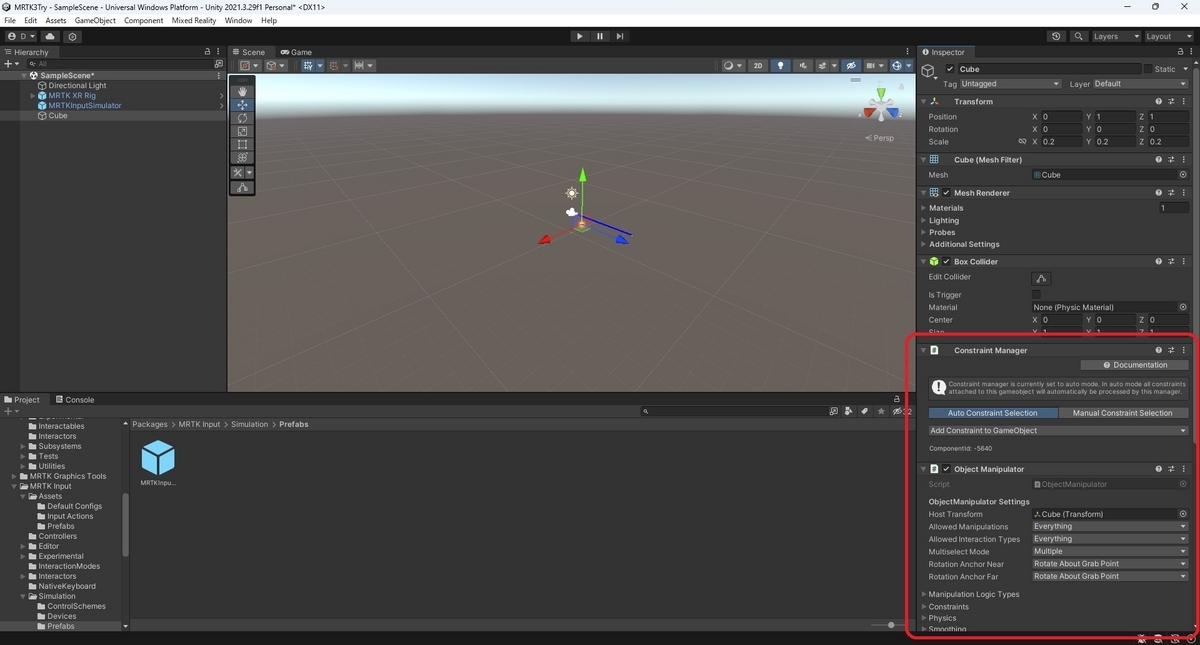1200x645 pixels.
Task: Click Mesh field object picker icon
Action: [x=1183, y=175]
